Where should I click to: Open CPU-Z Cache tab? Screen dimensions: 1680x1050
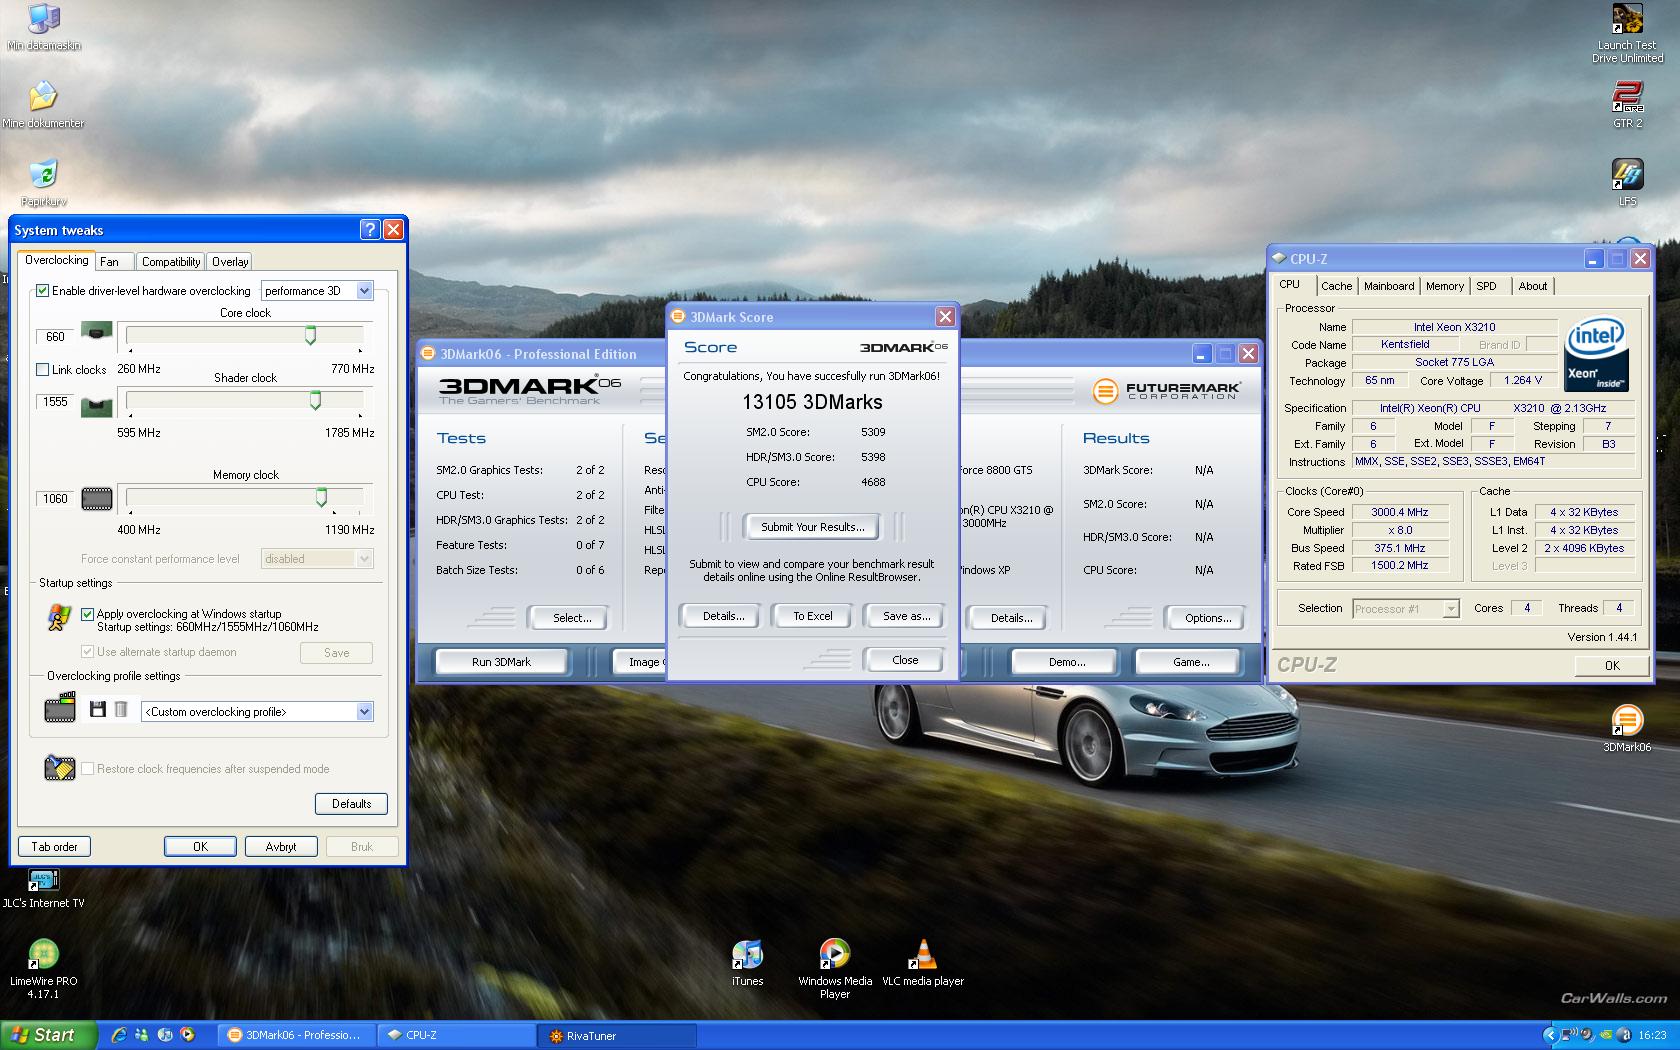click(x=1336, y=286)
